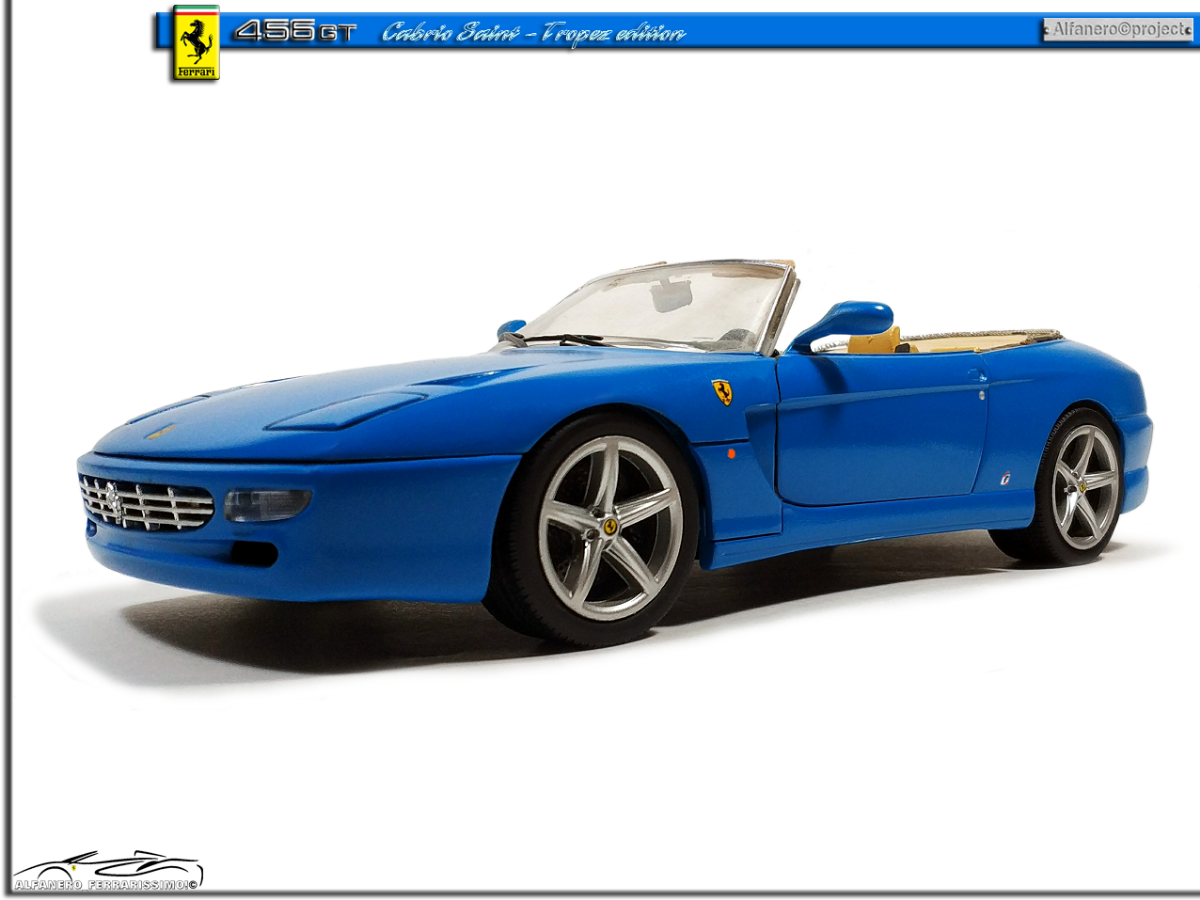Image resolution: width=1200 pixels, height=900 pixels.
Task: Click the "Alfanero@project" label
Action: coord(1118,30)
